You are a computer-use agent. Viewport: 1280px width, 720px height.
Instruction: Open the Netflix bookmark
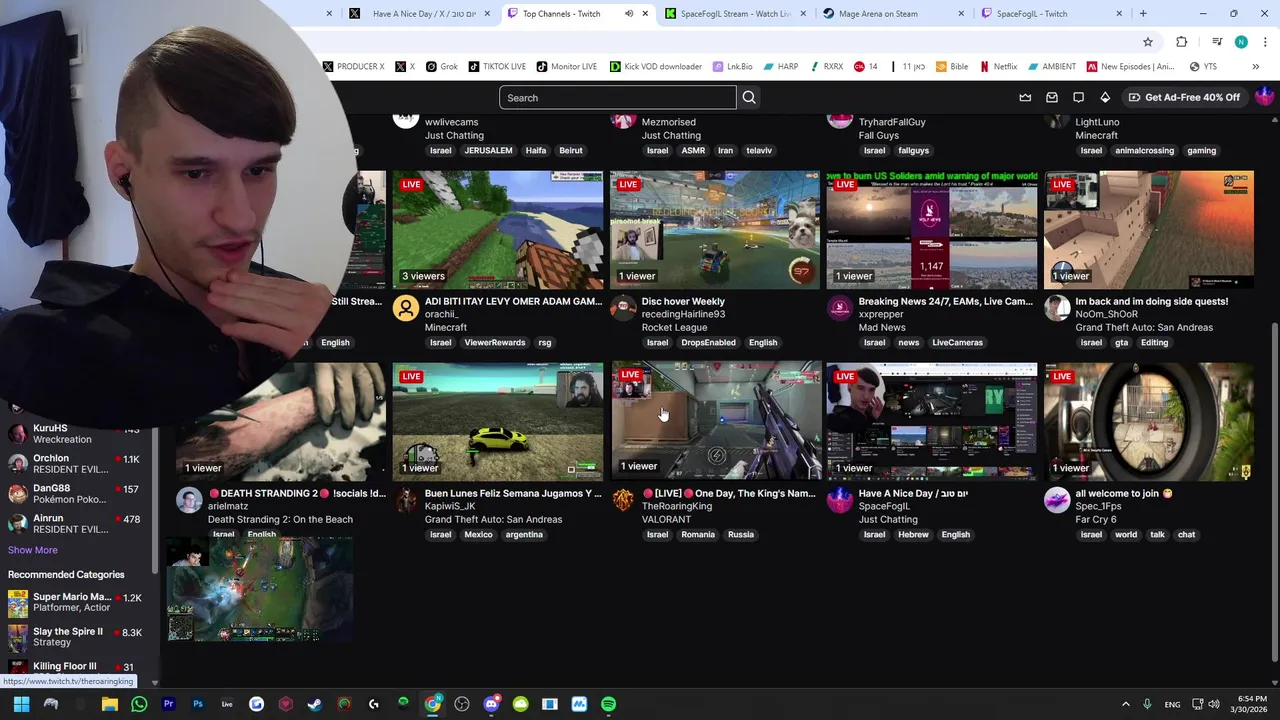[998, 67]
